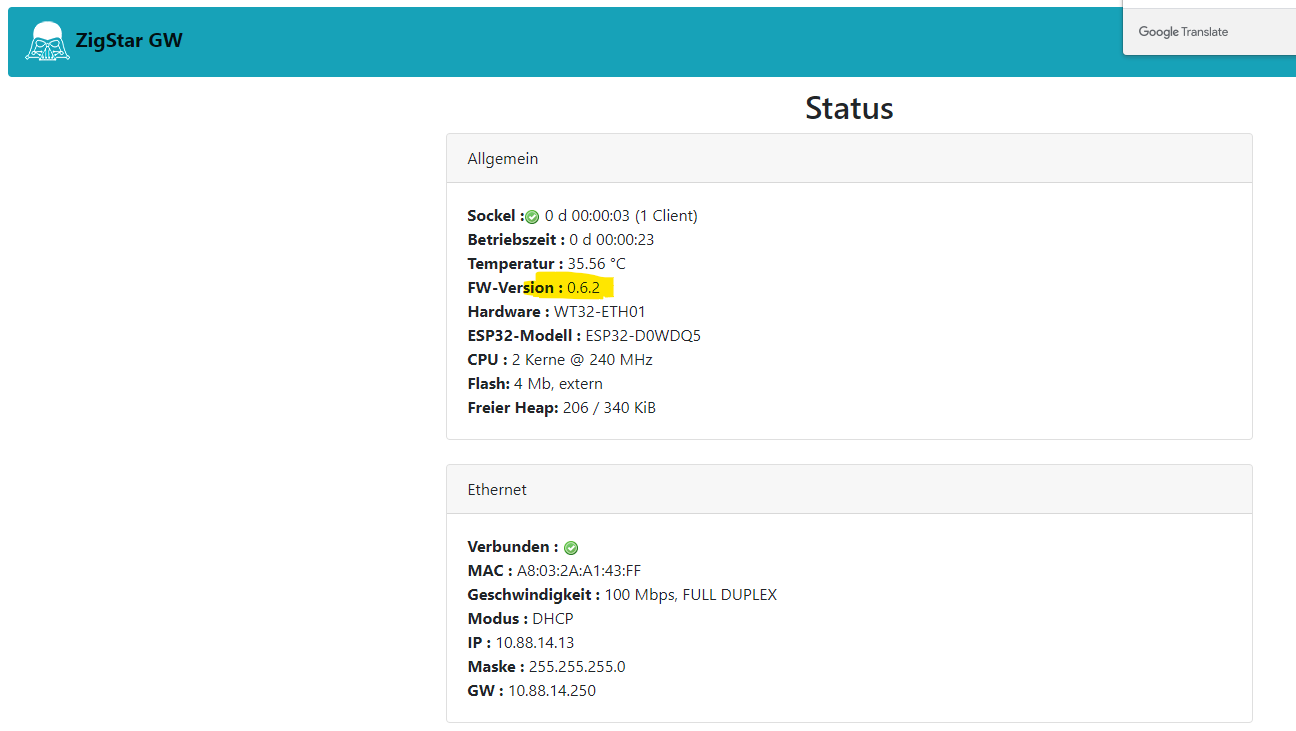This screenshot has height=731, width=1296.
Task: Click the green Sockel status check icon
Action: pos(532,217)
